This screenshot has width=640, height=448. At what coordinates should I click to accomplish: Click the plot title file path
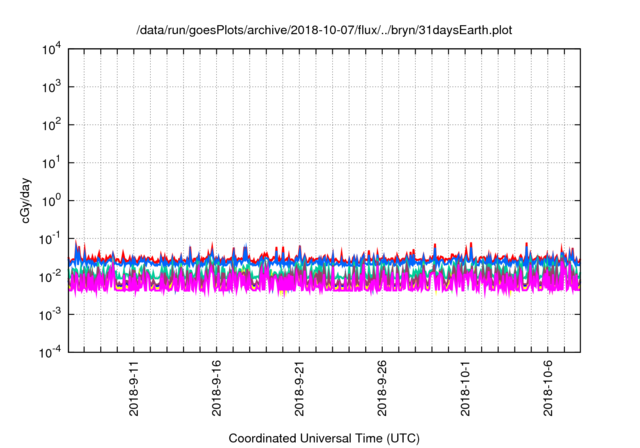(x=325, y=29)
